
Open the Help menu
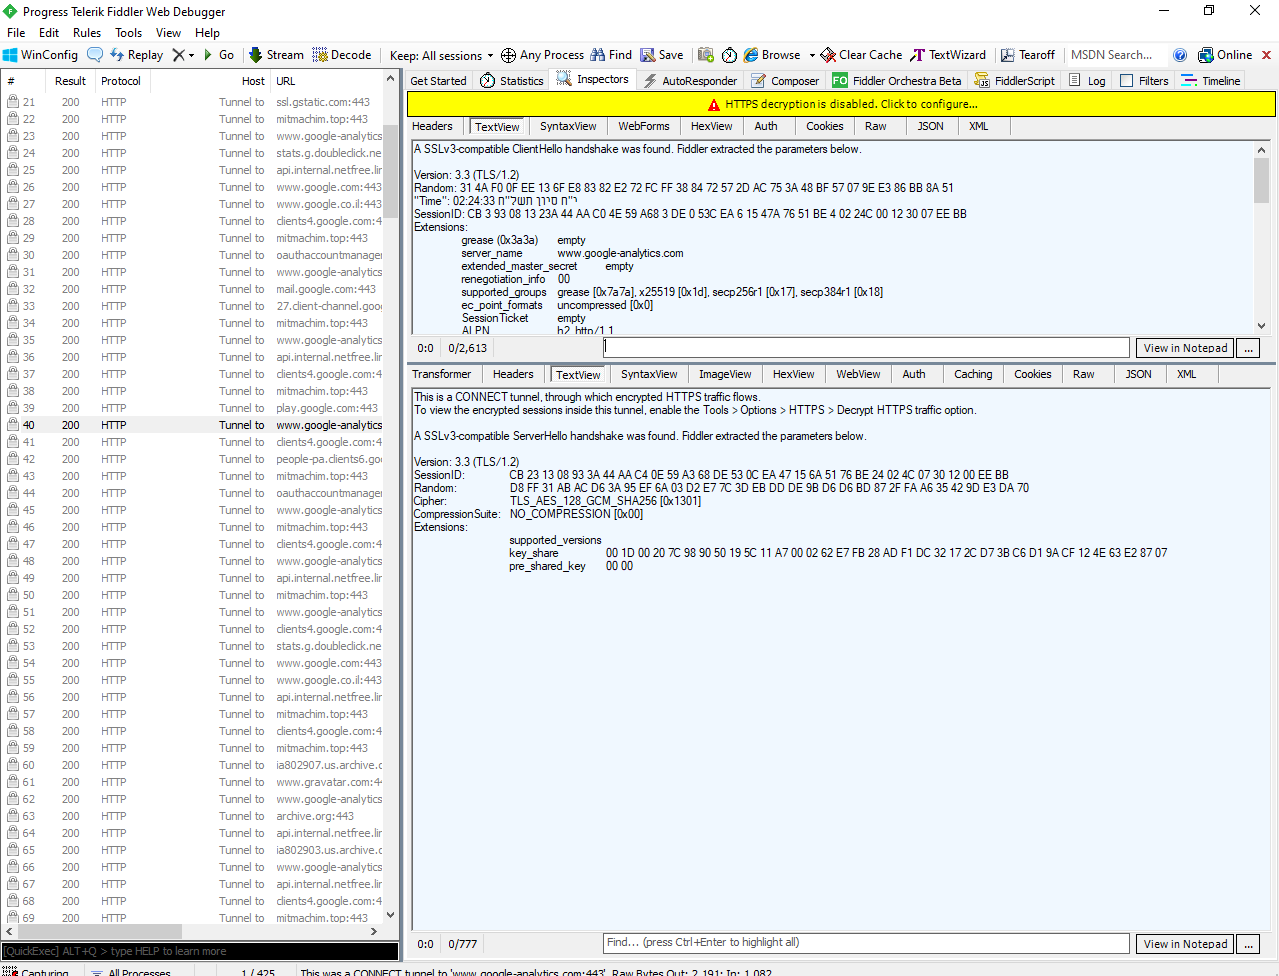coord(207,33)
